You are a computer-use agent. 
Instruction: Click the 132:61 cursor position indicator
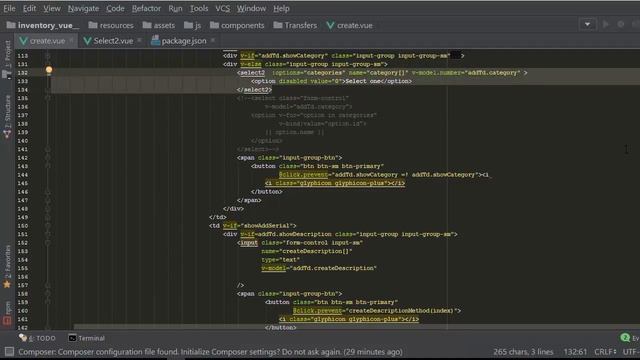[575, 352]
